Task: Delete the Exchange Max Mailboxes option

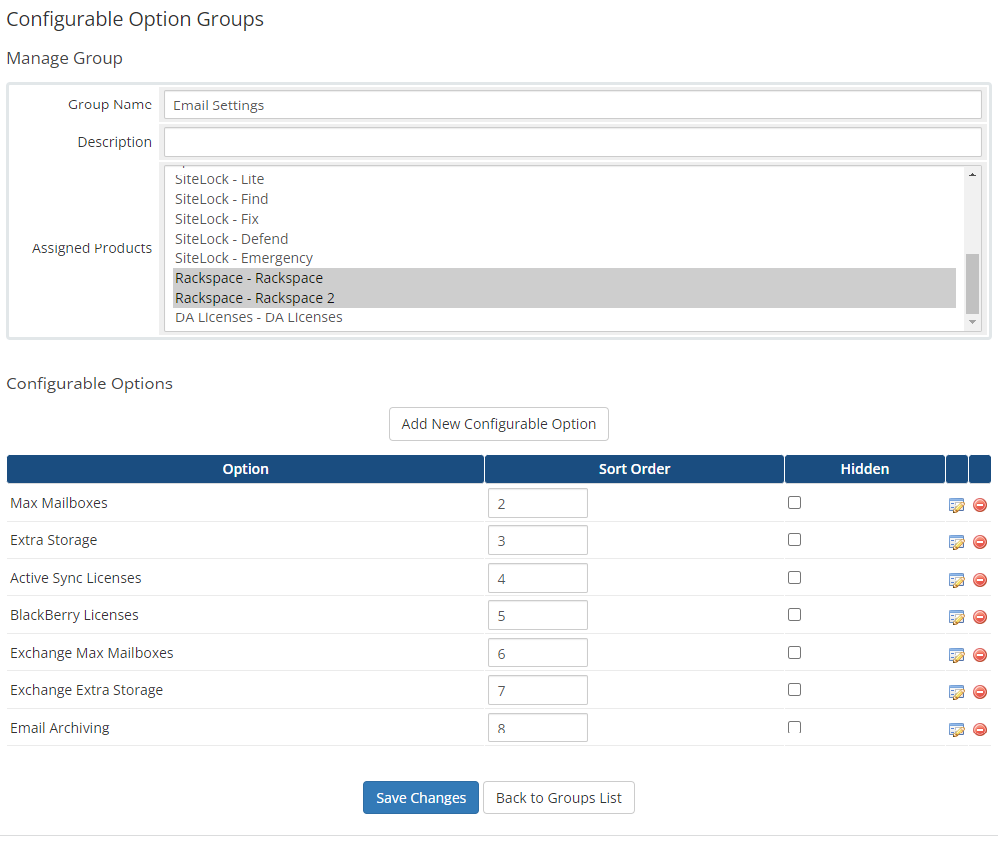Action: click(980, 655)
